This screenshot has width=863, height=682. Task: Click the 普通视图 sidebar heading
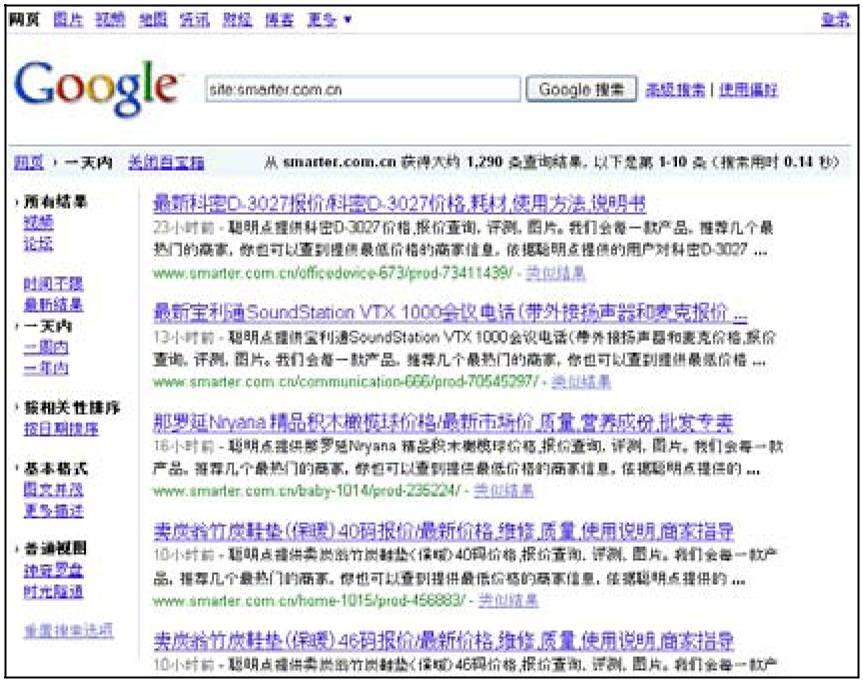[x=55, y=548]
